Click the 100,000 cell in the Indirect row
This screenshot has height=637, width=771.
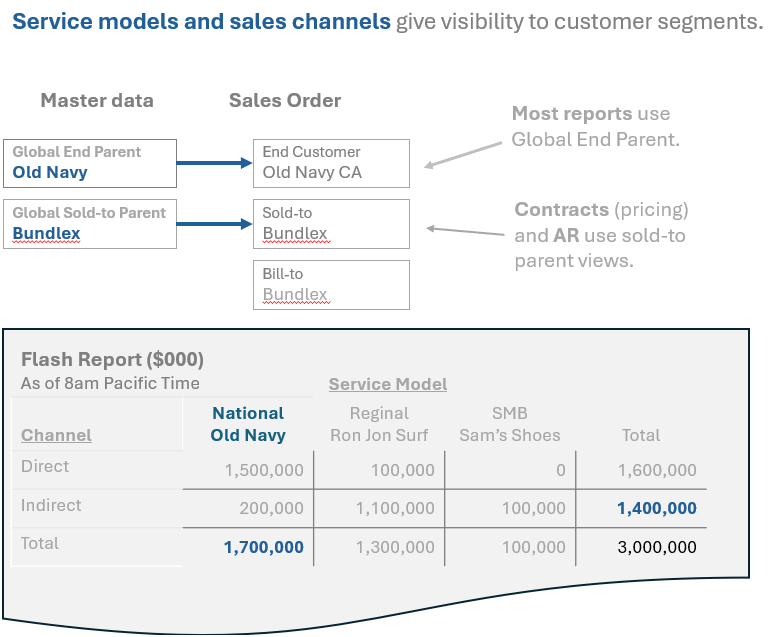point(534,508)
